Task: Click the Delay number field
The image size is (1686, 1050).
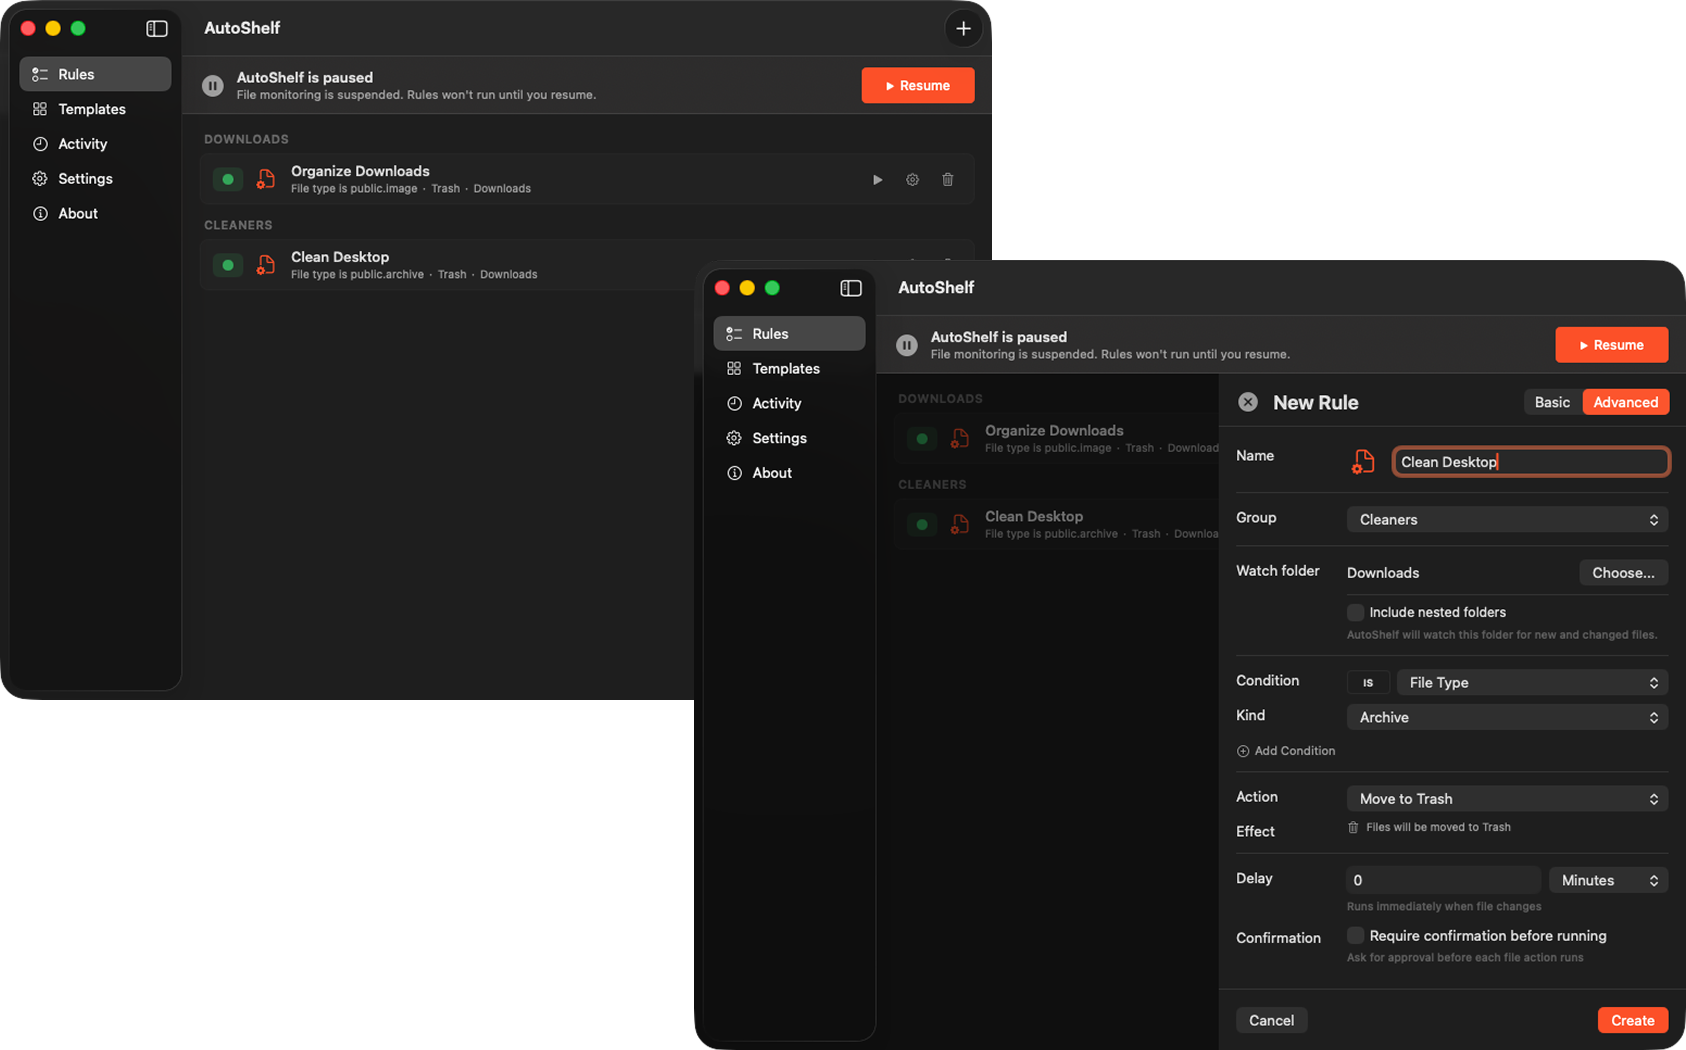Action: (x=1444, y=880)
